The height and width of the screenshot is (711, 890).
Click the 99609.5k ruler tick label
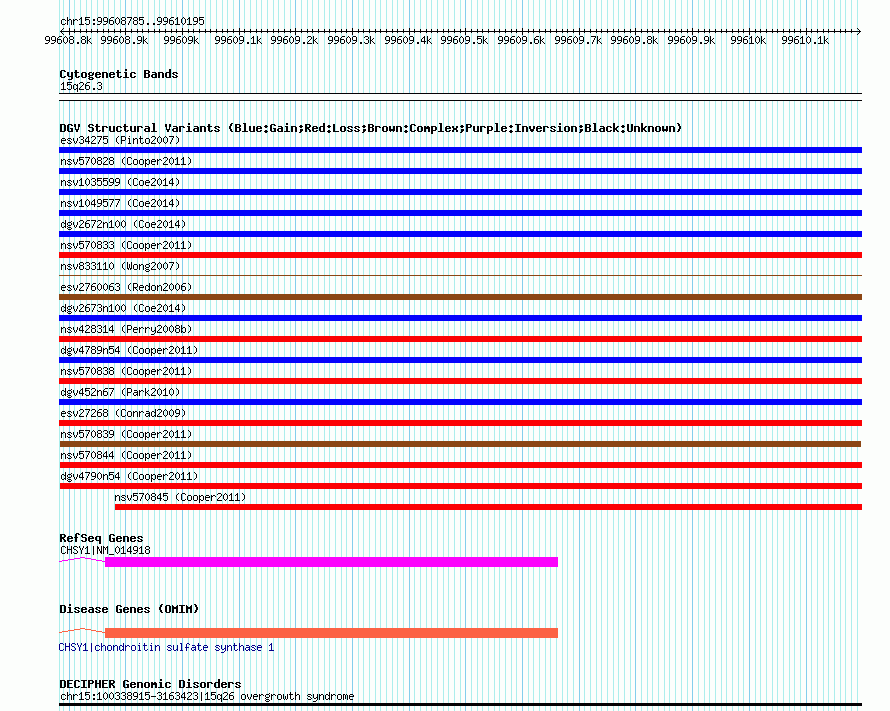click(x=464, y=40)
